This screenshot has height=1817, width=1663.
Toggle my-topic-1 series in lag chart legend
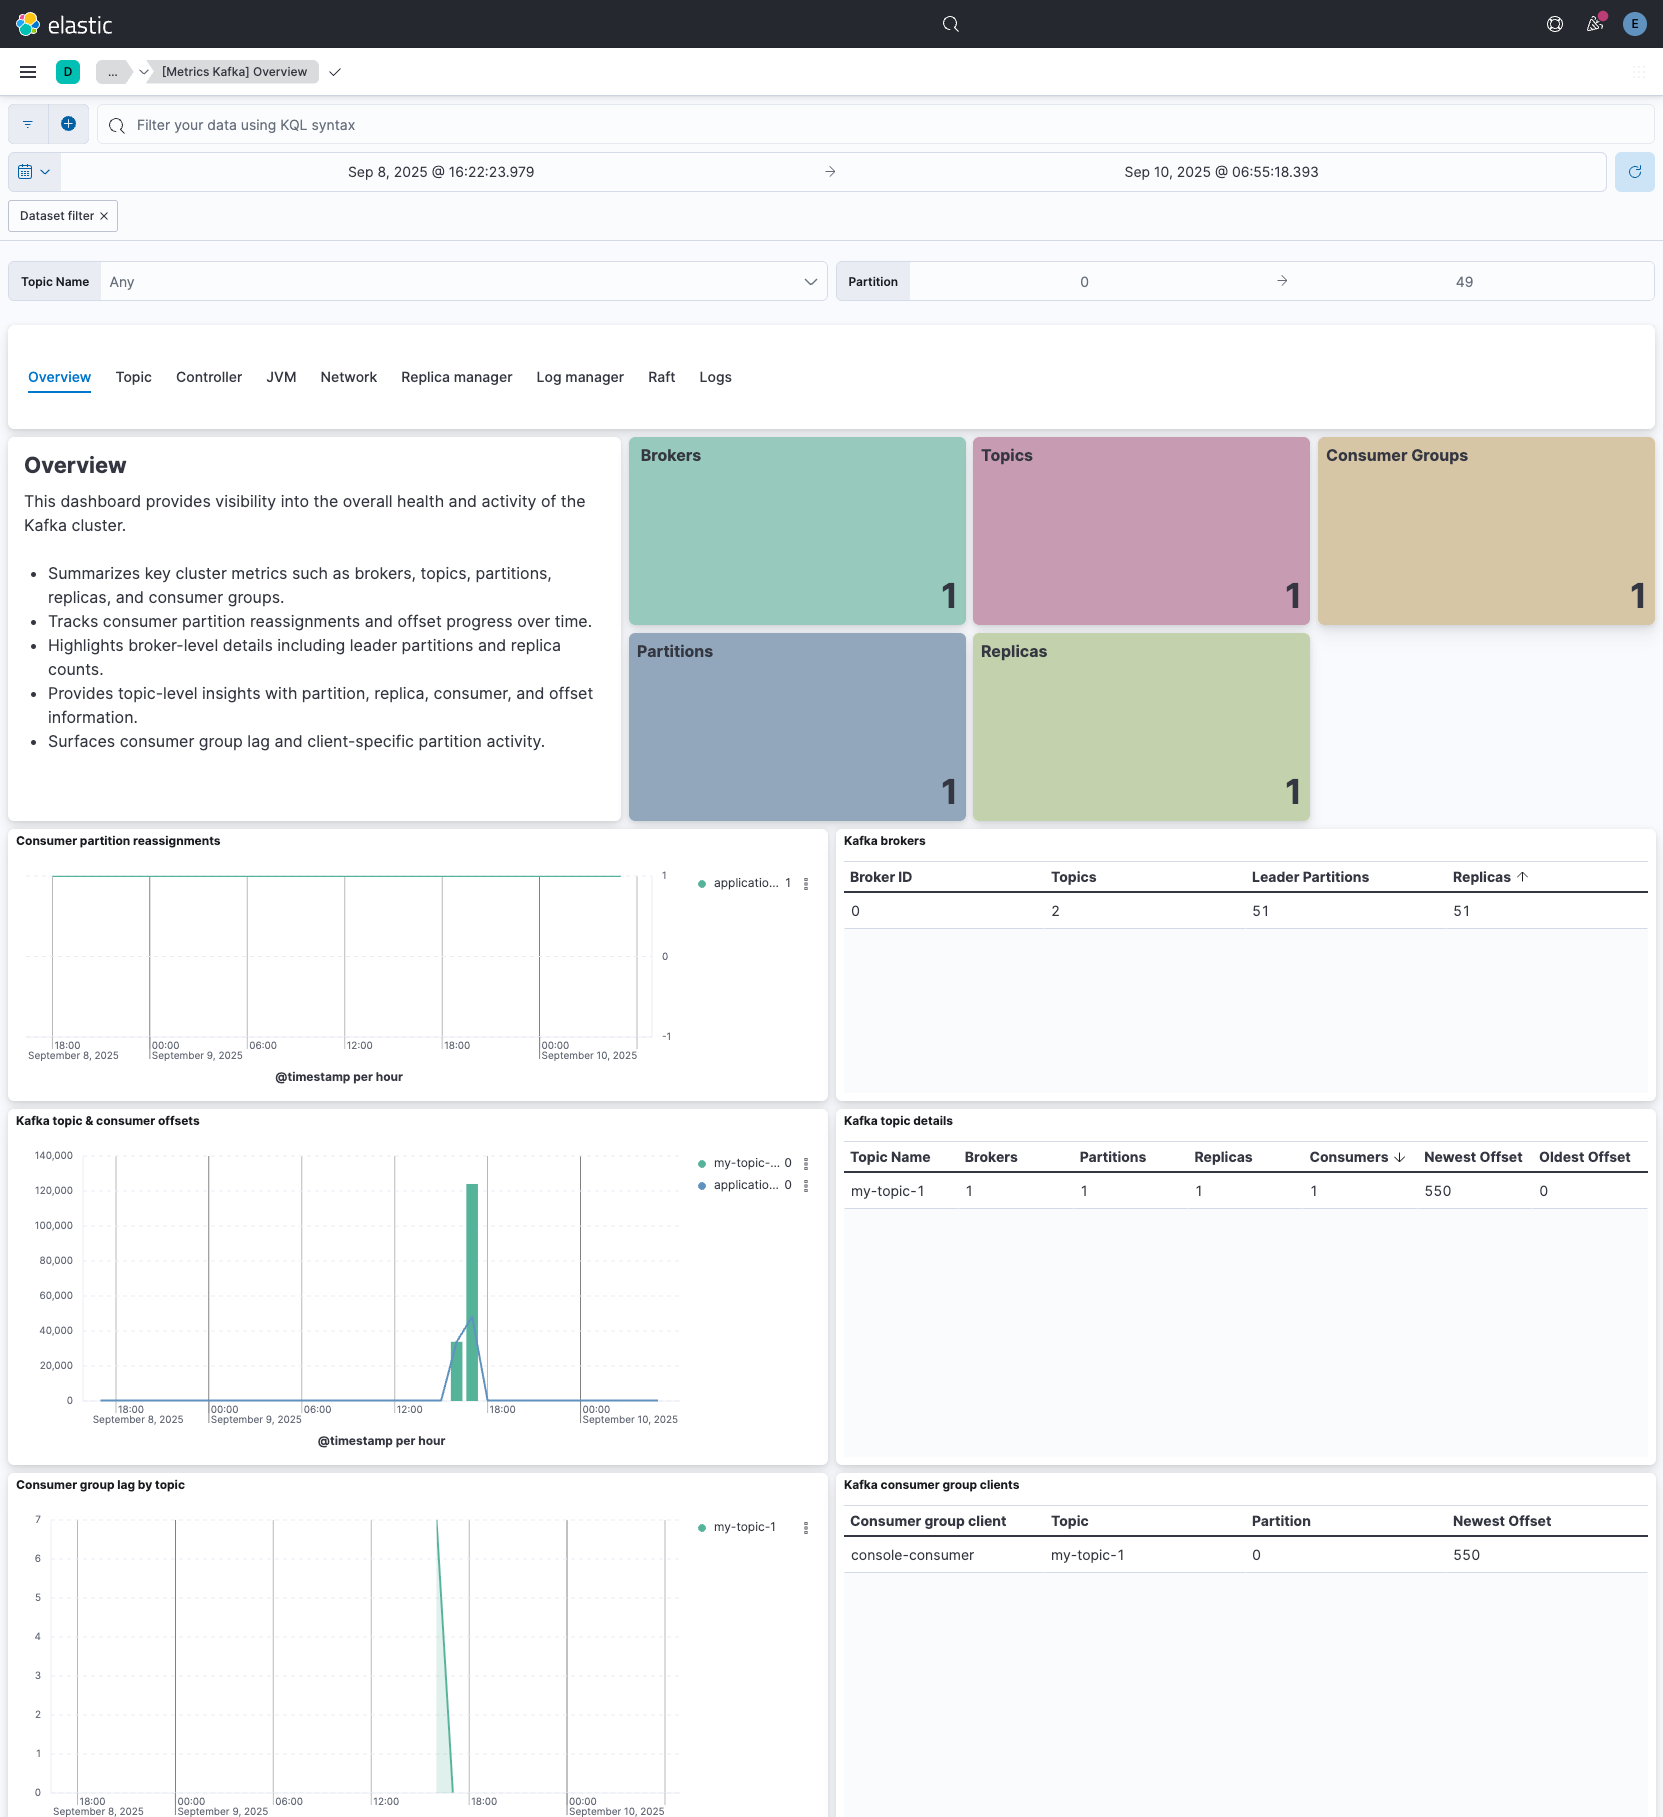744,1527
